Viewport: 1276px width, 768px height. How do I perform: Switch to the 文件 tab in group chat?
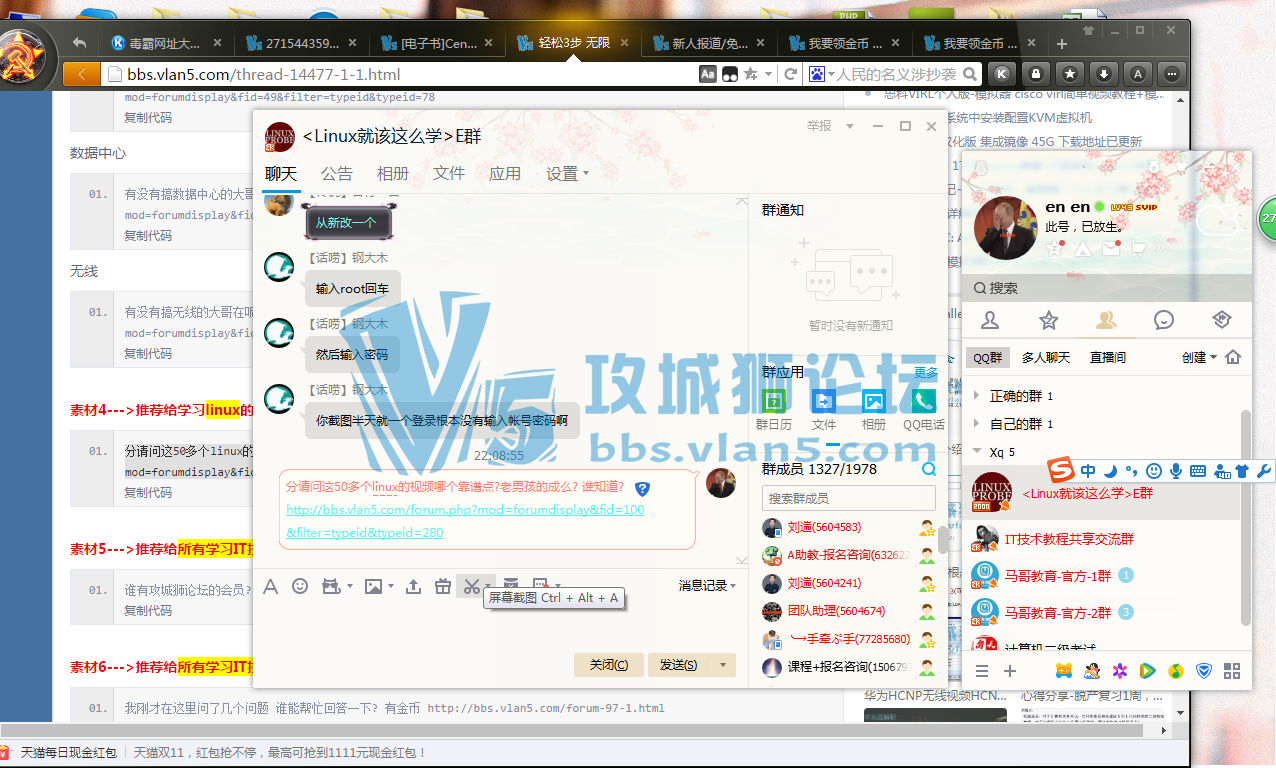coord(449,173)
